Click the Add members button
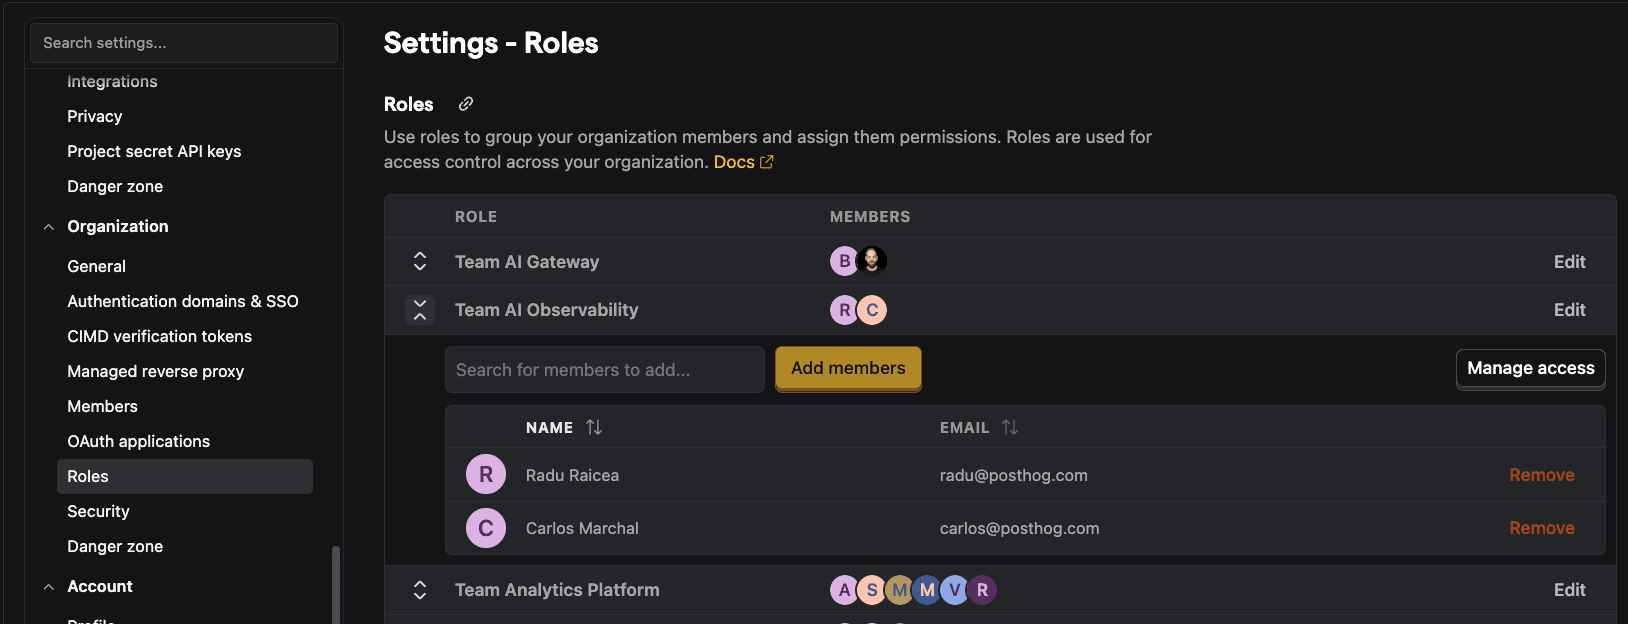The image size is (1628, 624). [848, 368]
